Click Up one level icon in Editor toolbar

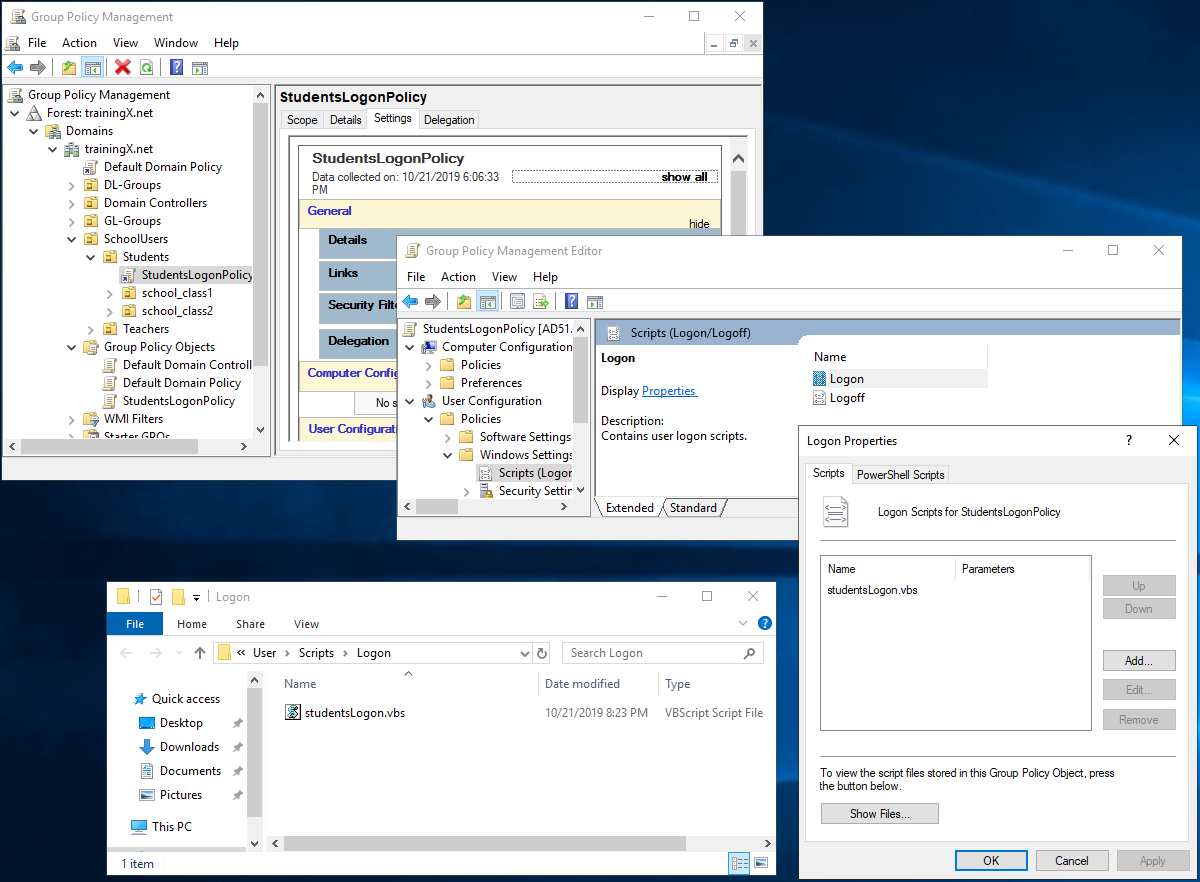coord(464,301)
